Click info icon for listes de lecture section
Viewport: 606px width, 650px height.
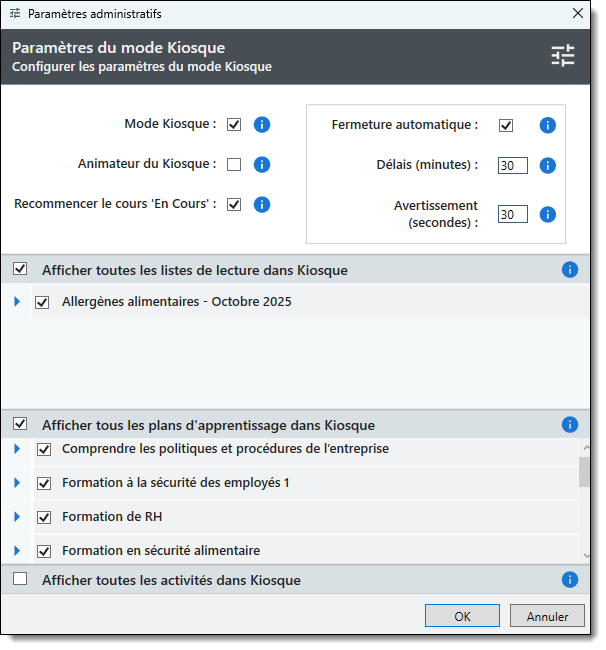(570, 270)
